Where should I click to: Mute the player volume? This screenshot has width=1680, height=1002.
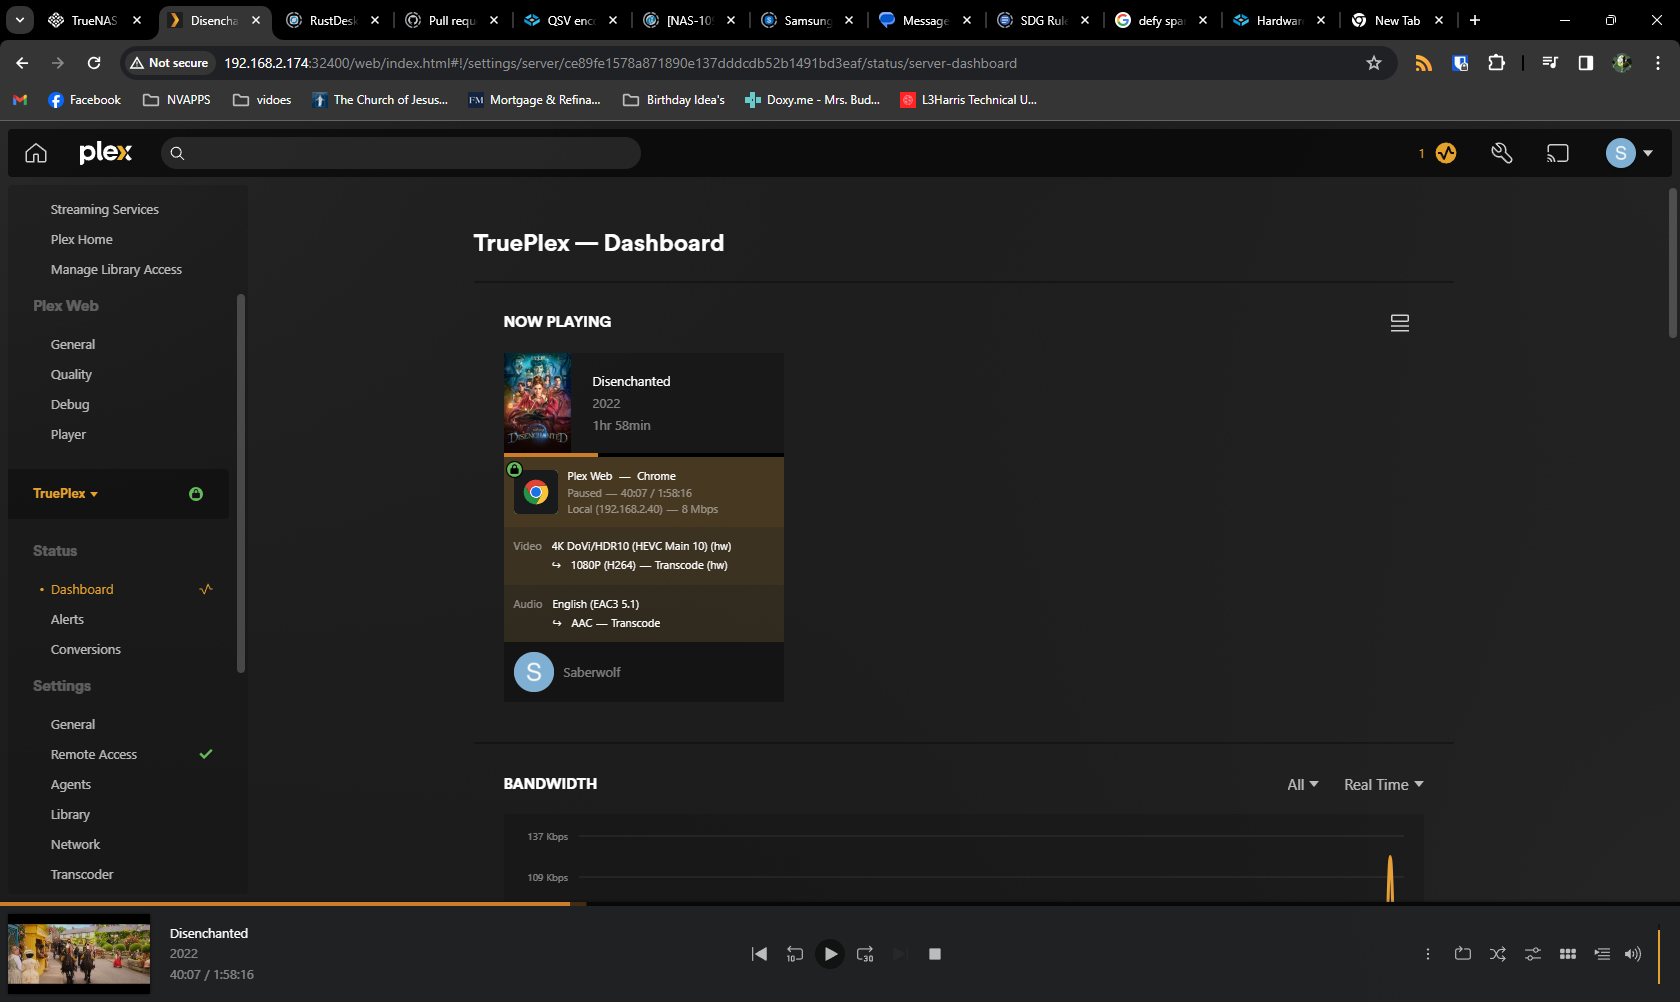[x=1632, y=954]
